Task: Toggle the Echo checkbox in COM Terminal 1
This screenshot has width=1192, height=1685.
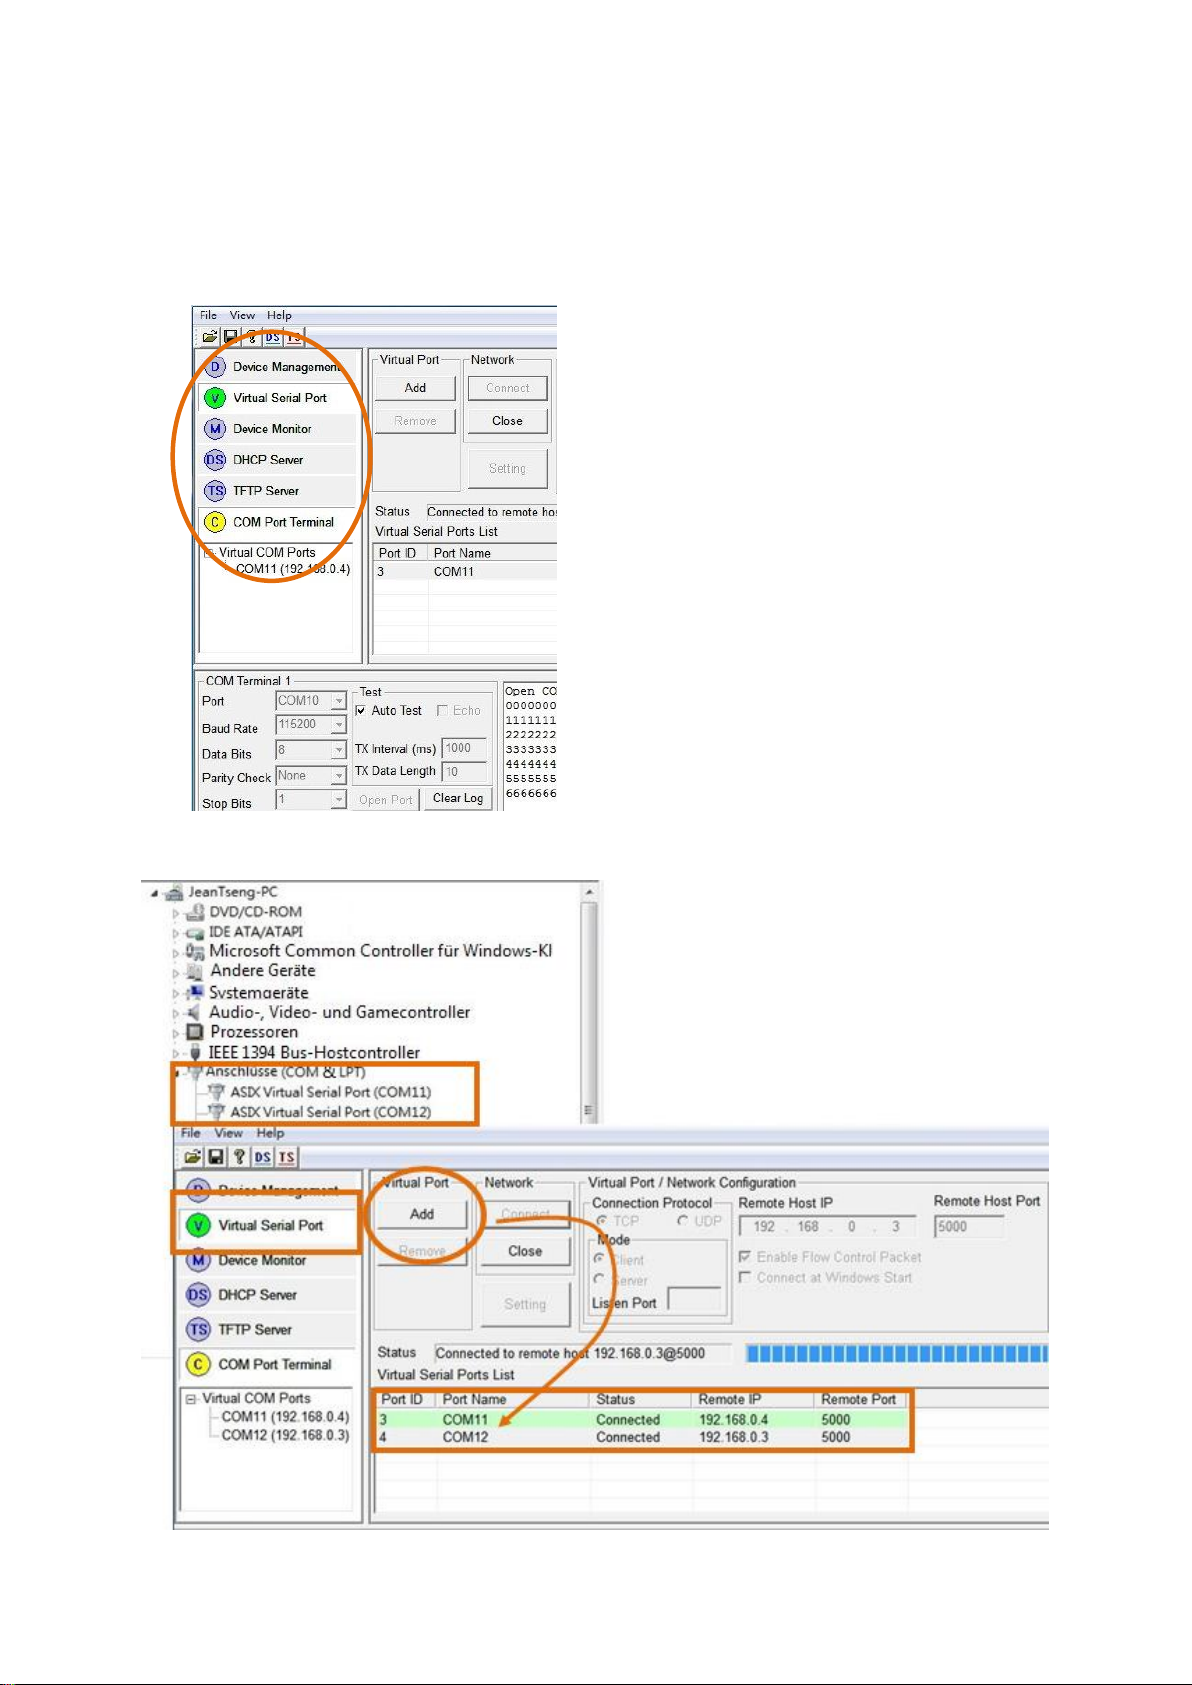Action: point(442,711)
